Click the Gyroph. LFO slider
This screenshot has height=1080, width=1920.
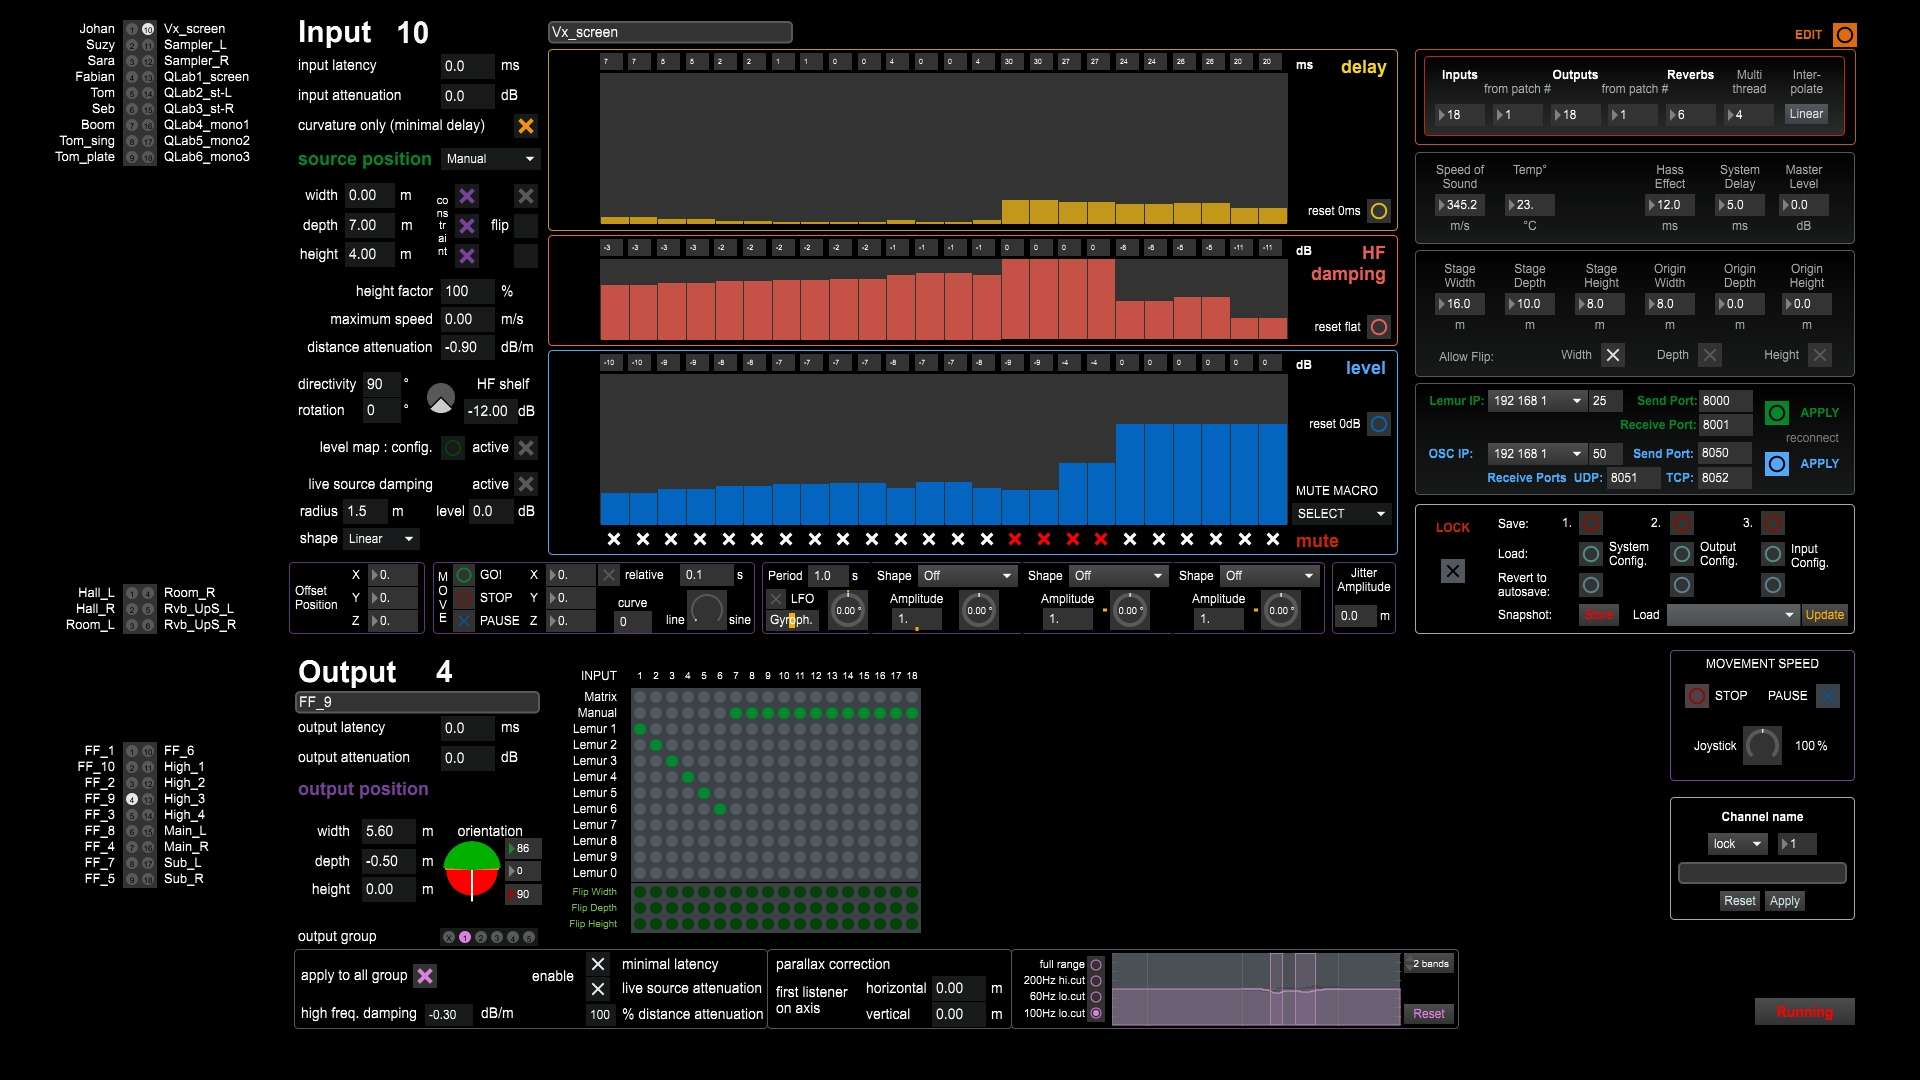pyautogui.click(x=791, y=621)
